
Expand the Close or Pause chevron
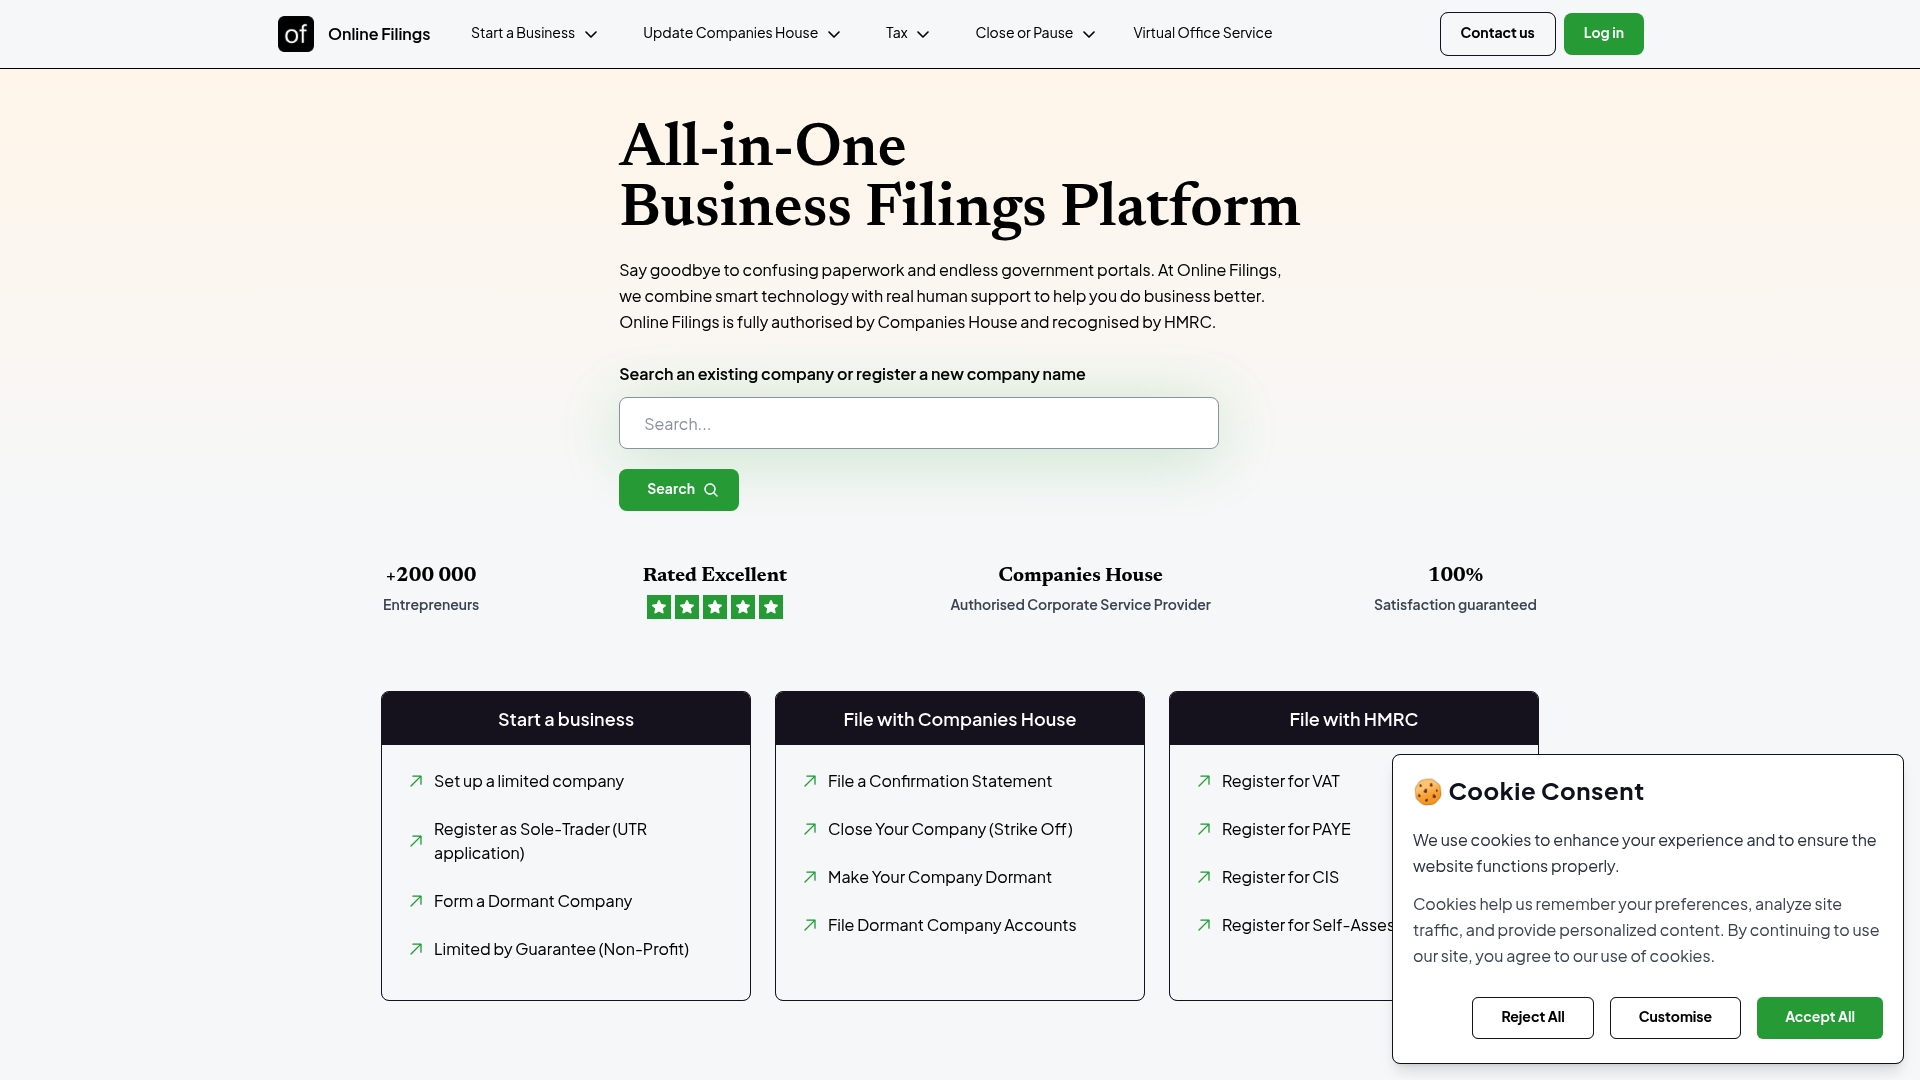(1089, 34)
